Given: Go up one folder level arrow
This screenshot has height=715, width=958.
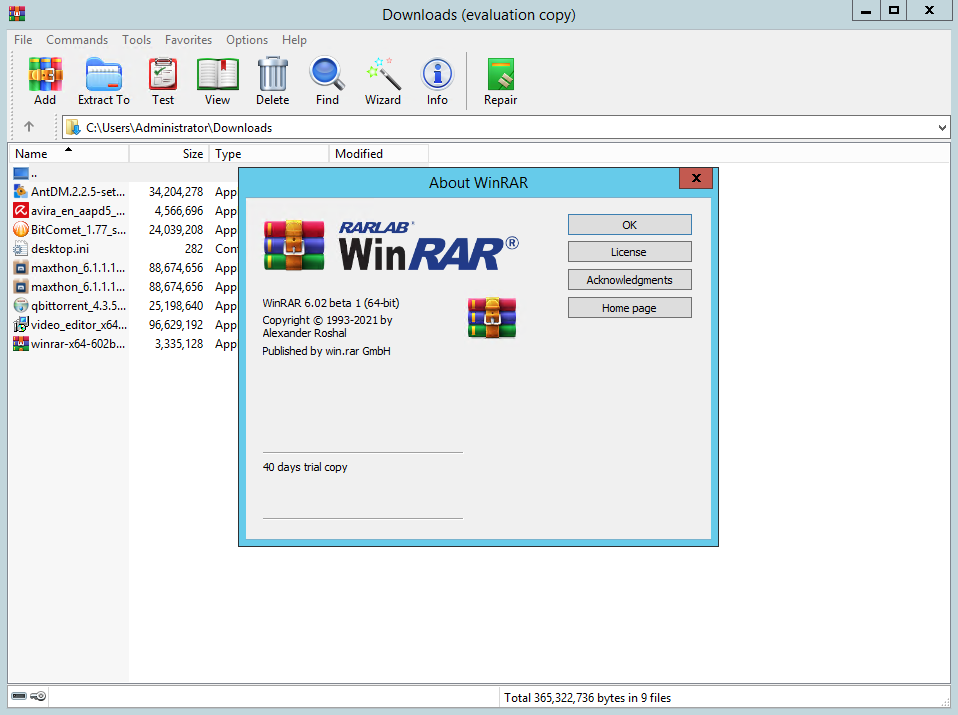Looking at the screenshot, I should point(29,126).
